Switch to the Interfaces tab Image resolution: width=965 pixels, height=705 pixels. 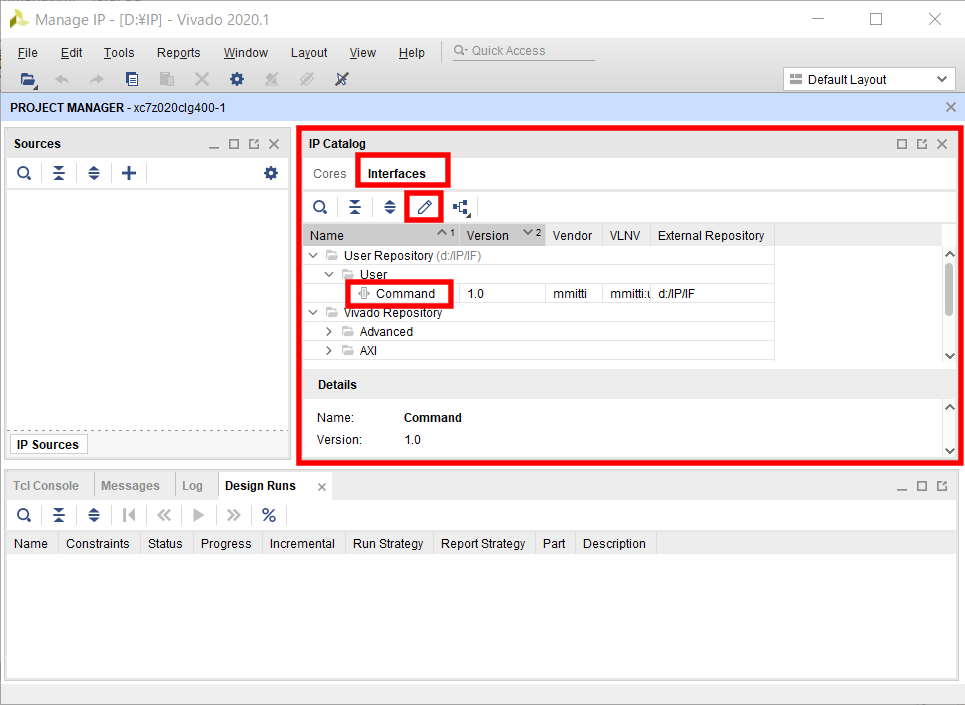pyautogui.click(x=396, y=173)
